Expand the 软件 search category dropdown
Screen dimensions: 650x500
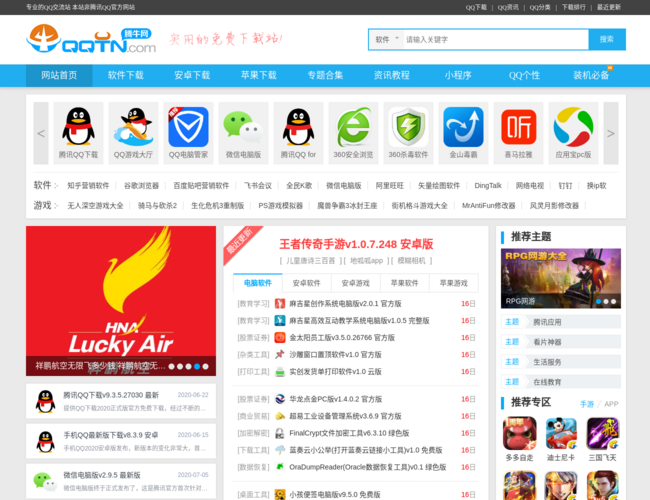point(386,39)
